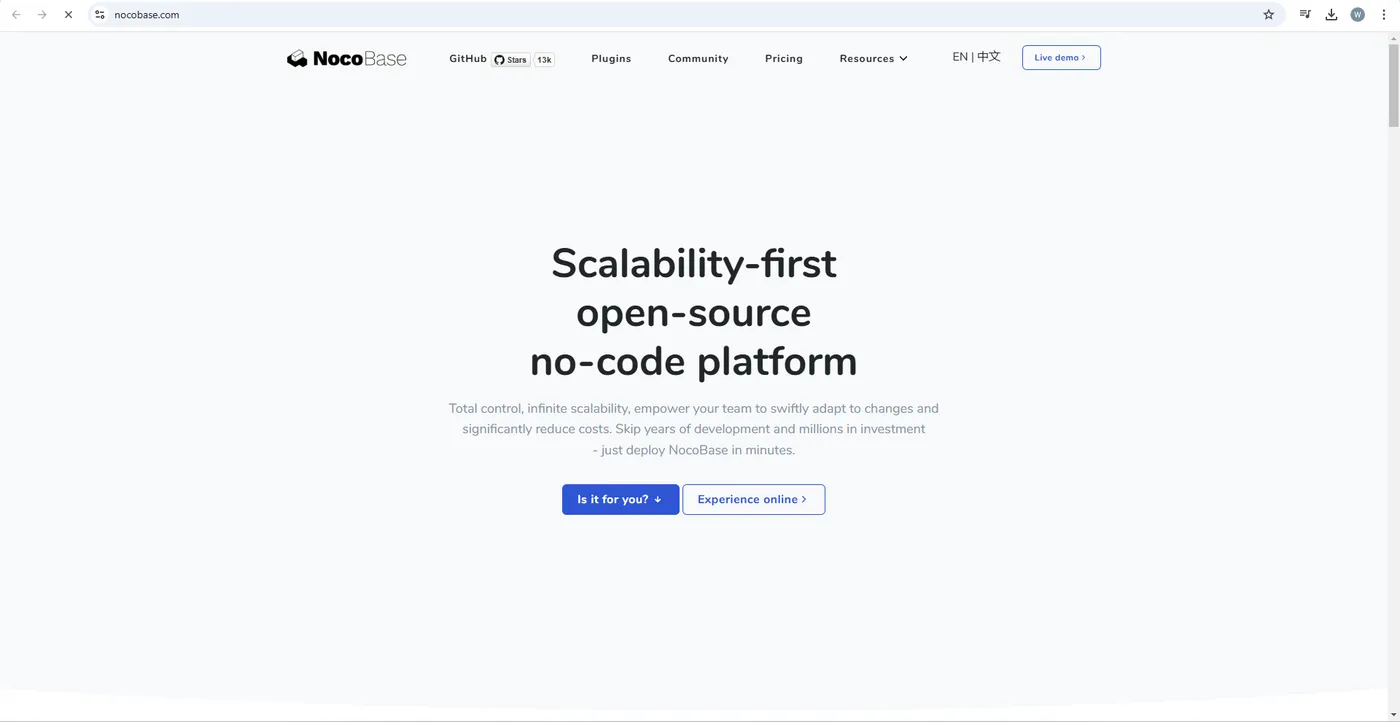Click the Live demo button
The image size is (1400, 722).
(x=1060, y=57)
